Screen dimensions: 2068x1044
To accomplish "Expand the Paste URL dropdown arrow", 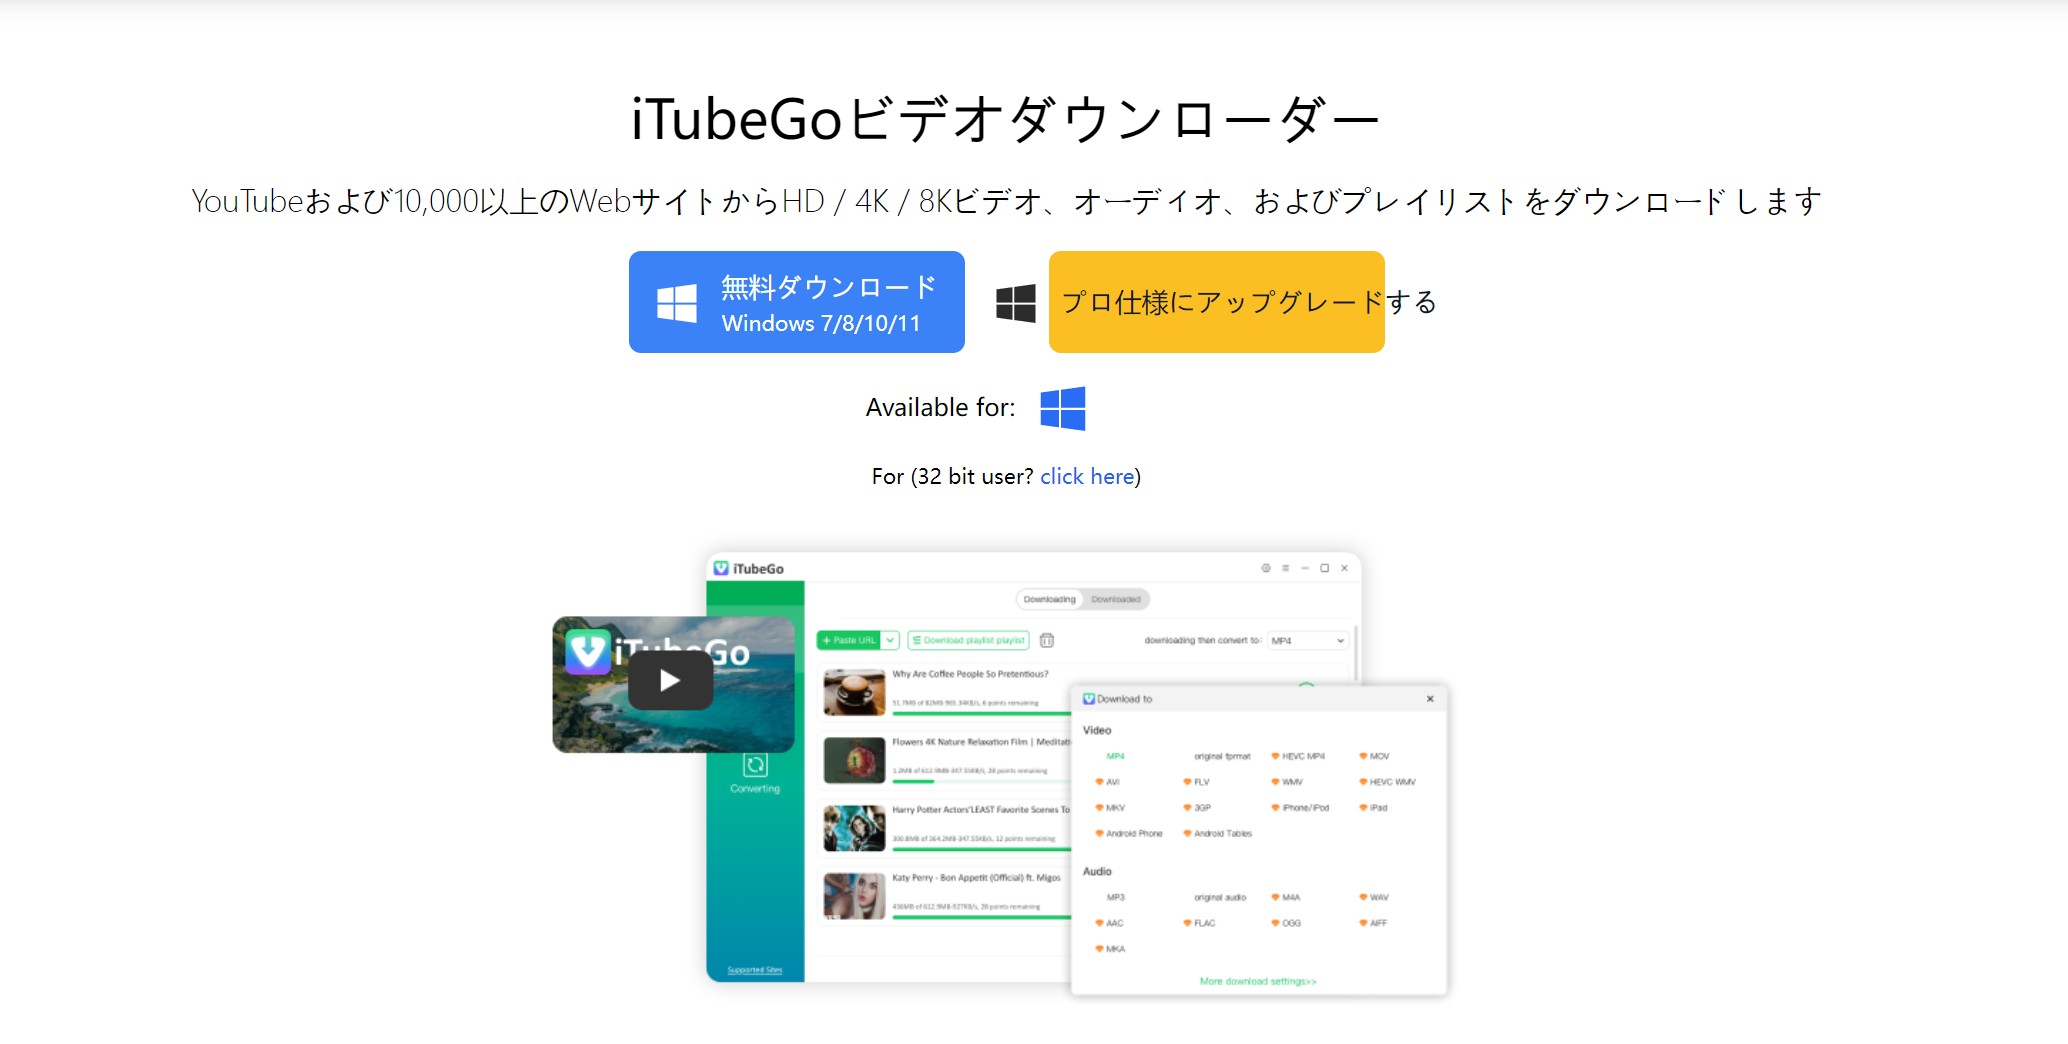I will [x=891, y=640].
